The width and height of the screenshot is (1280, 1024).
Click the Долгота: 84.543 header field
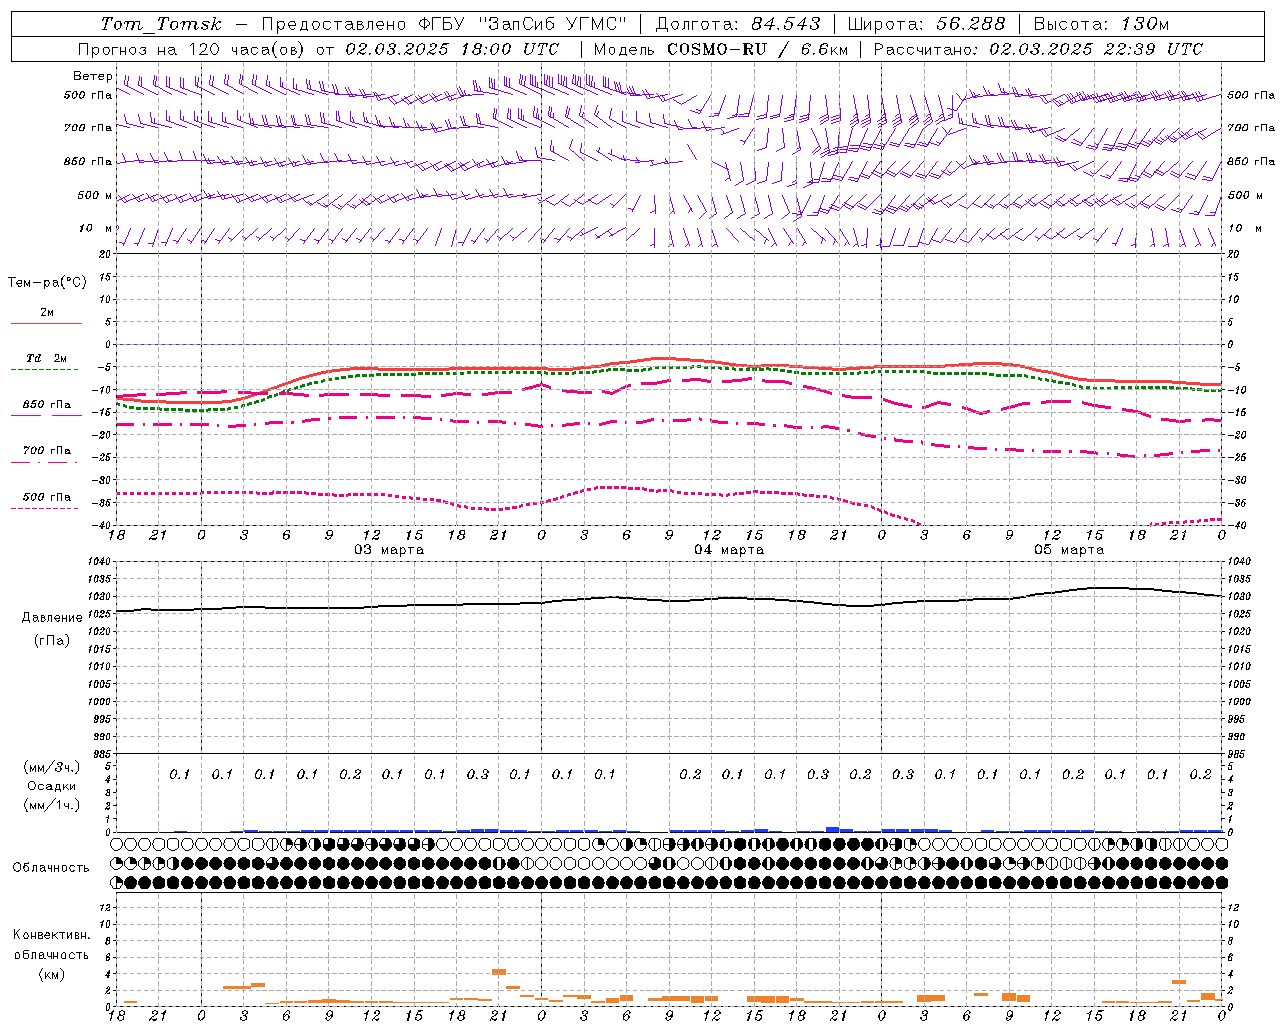point(738,24)
